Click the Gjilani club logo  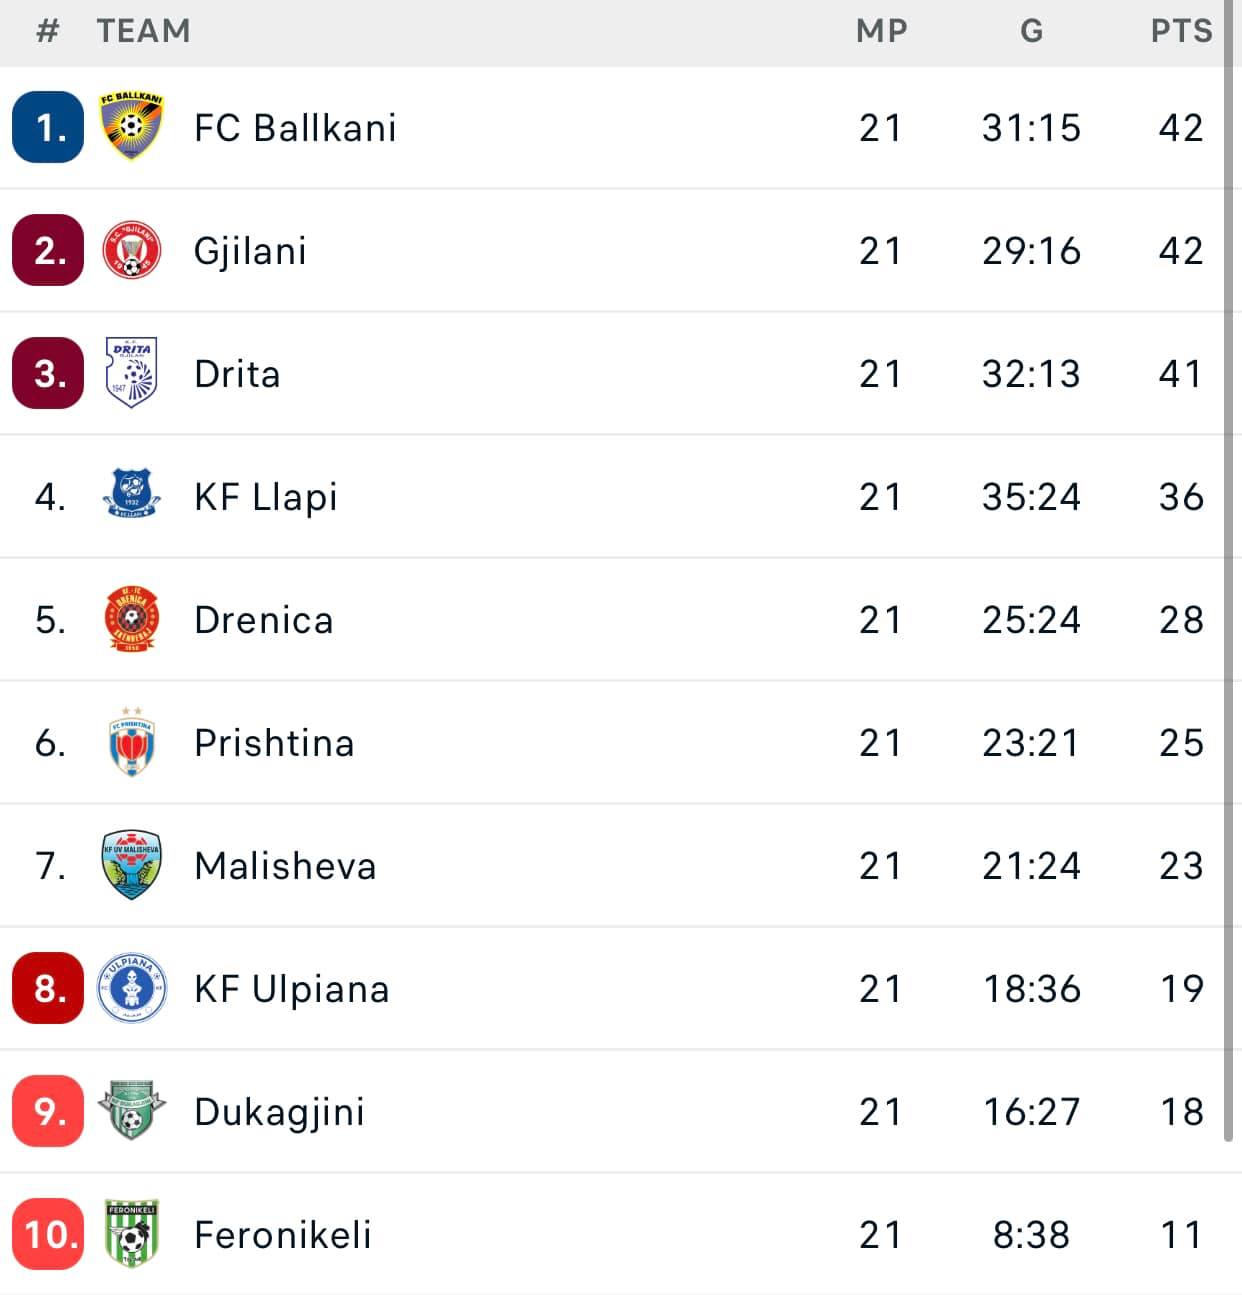pos(131,250)
